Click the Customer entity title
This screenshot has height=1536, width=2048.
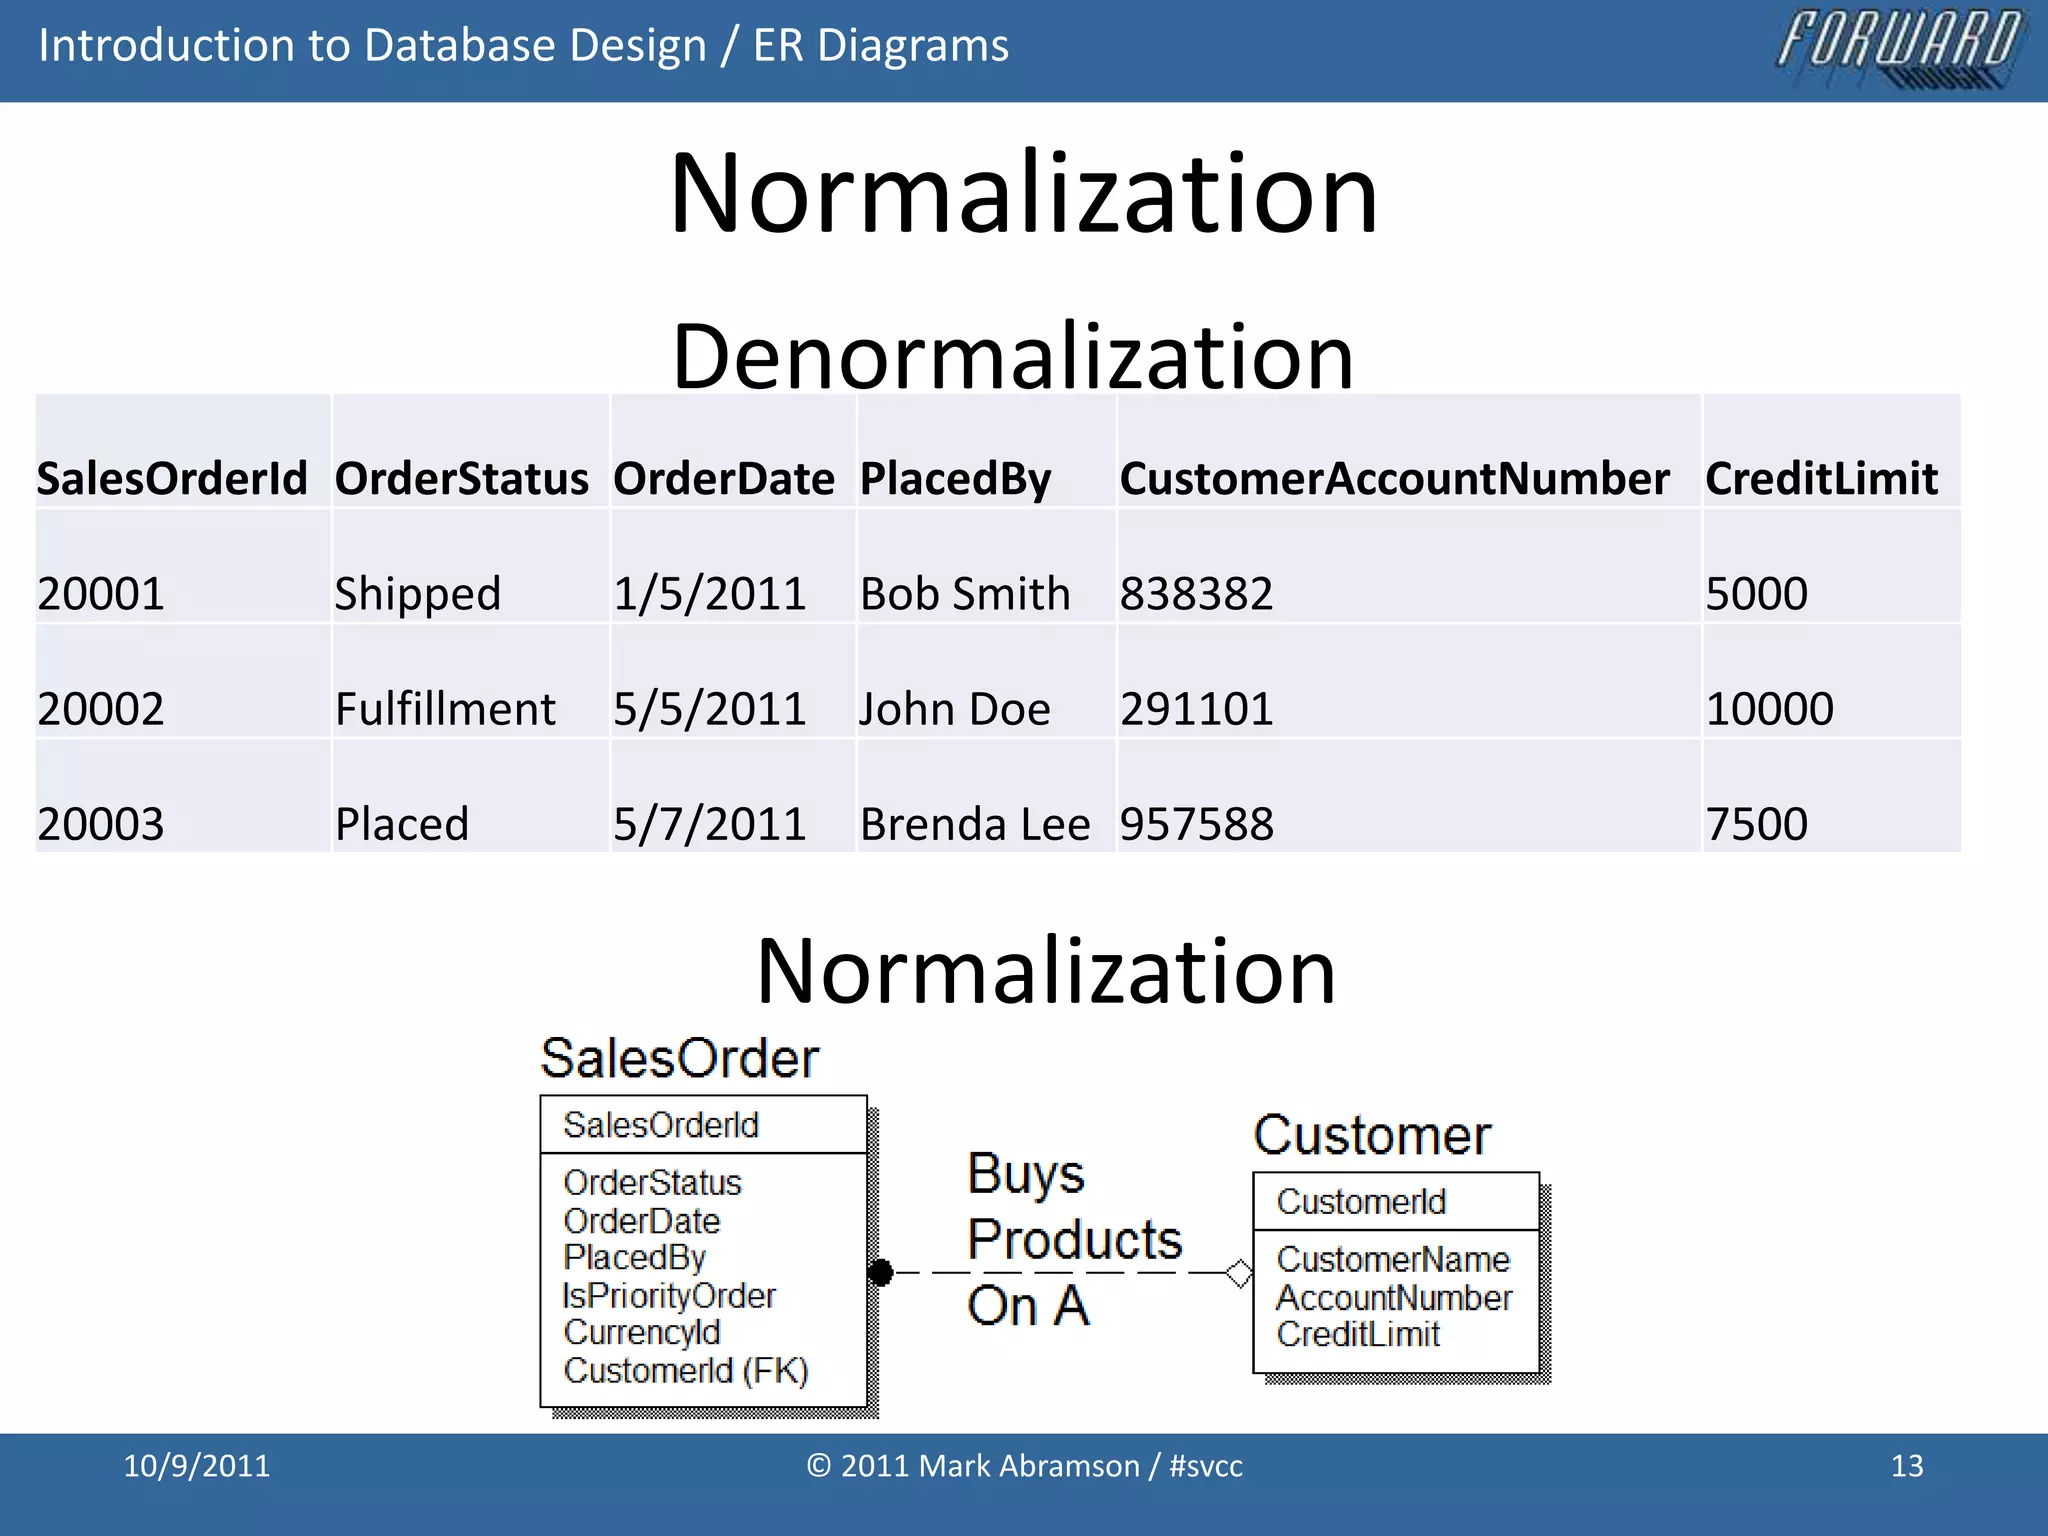[1371, 1135]
